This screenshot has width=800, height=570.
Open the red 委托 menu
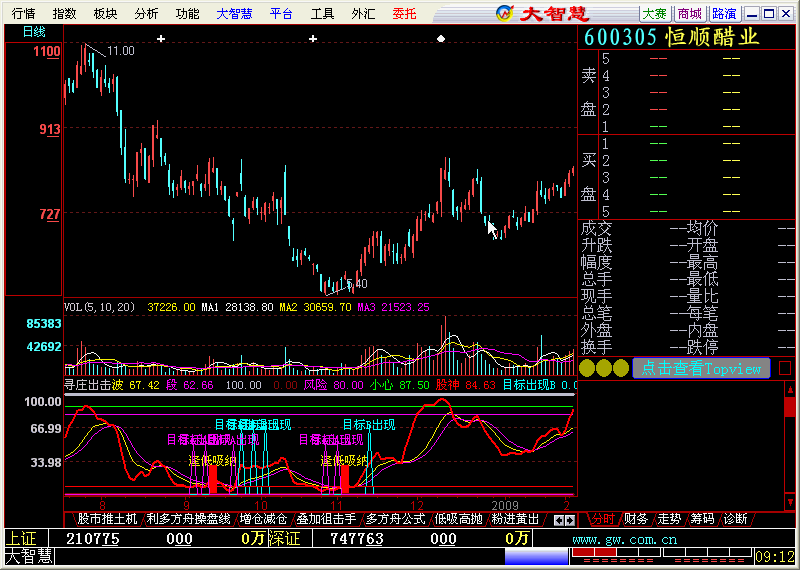[405, 14]
